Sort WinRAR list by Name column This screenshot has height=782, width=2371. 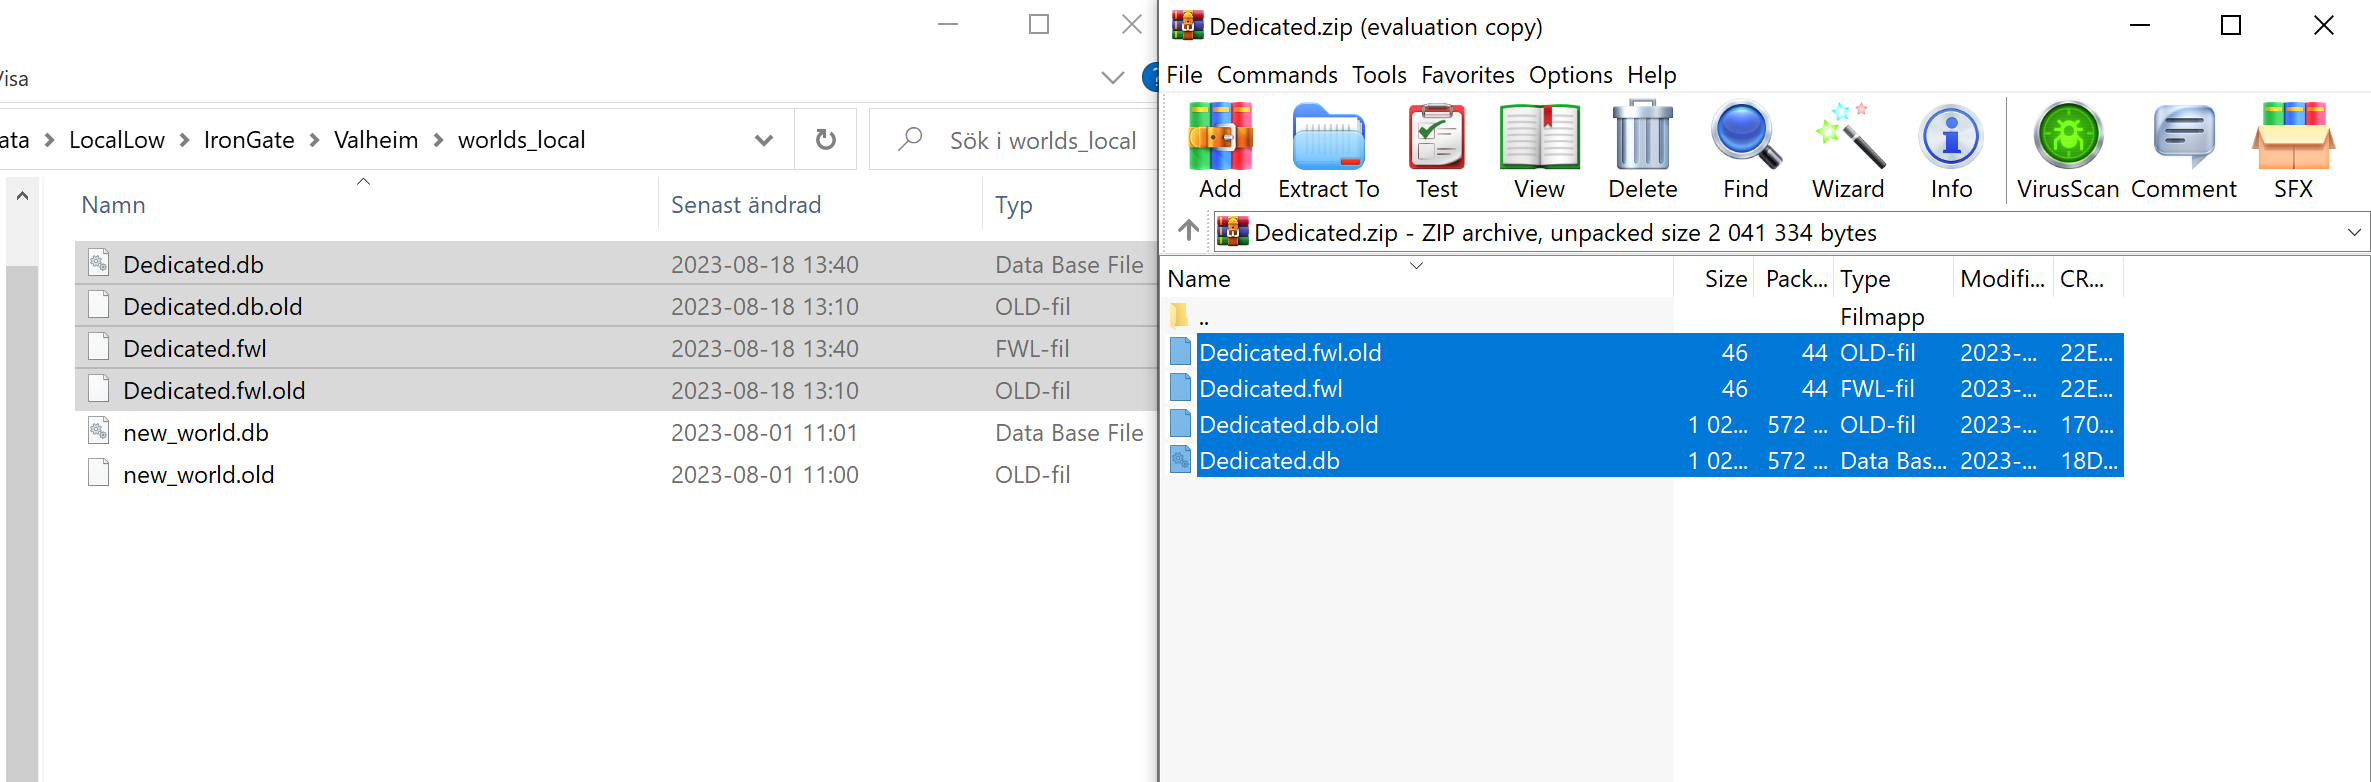coord(1199,279)
